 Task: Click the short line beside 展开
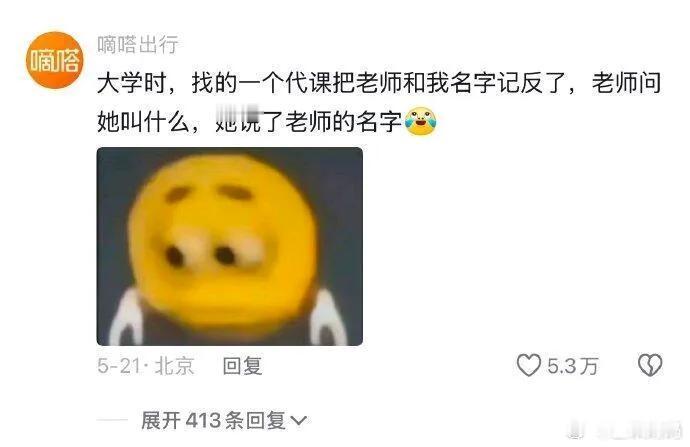pyautogui.click(x=112, y=421)
